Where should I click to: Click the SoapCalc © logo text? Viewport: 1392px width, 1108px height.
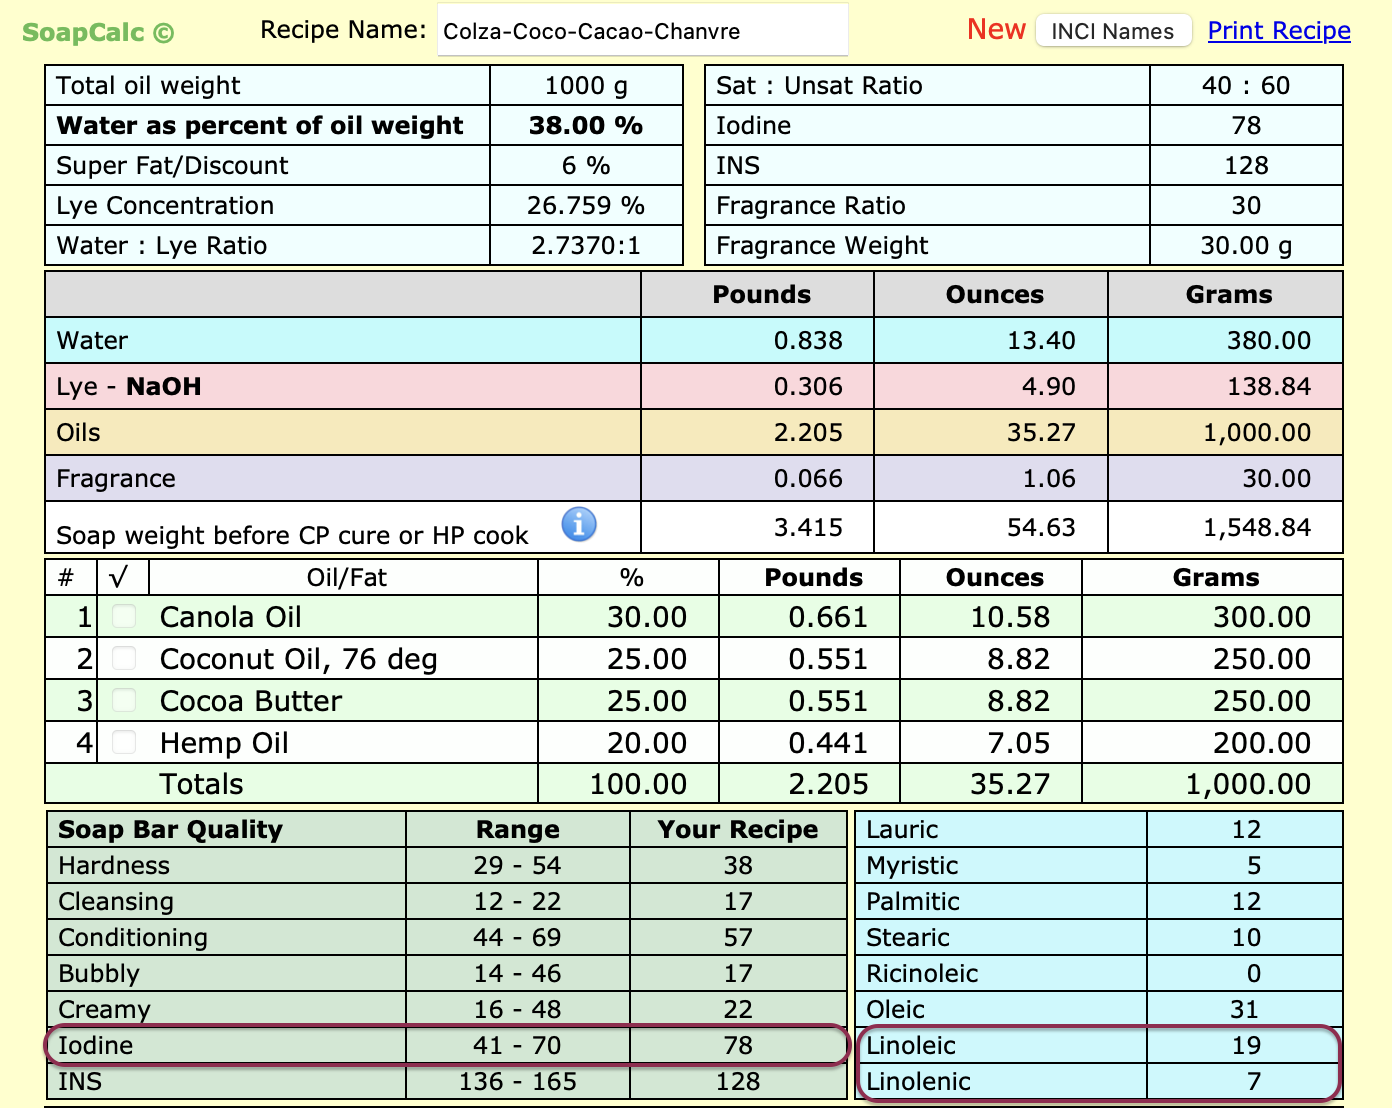click(x=98, y=33)
